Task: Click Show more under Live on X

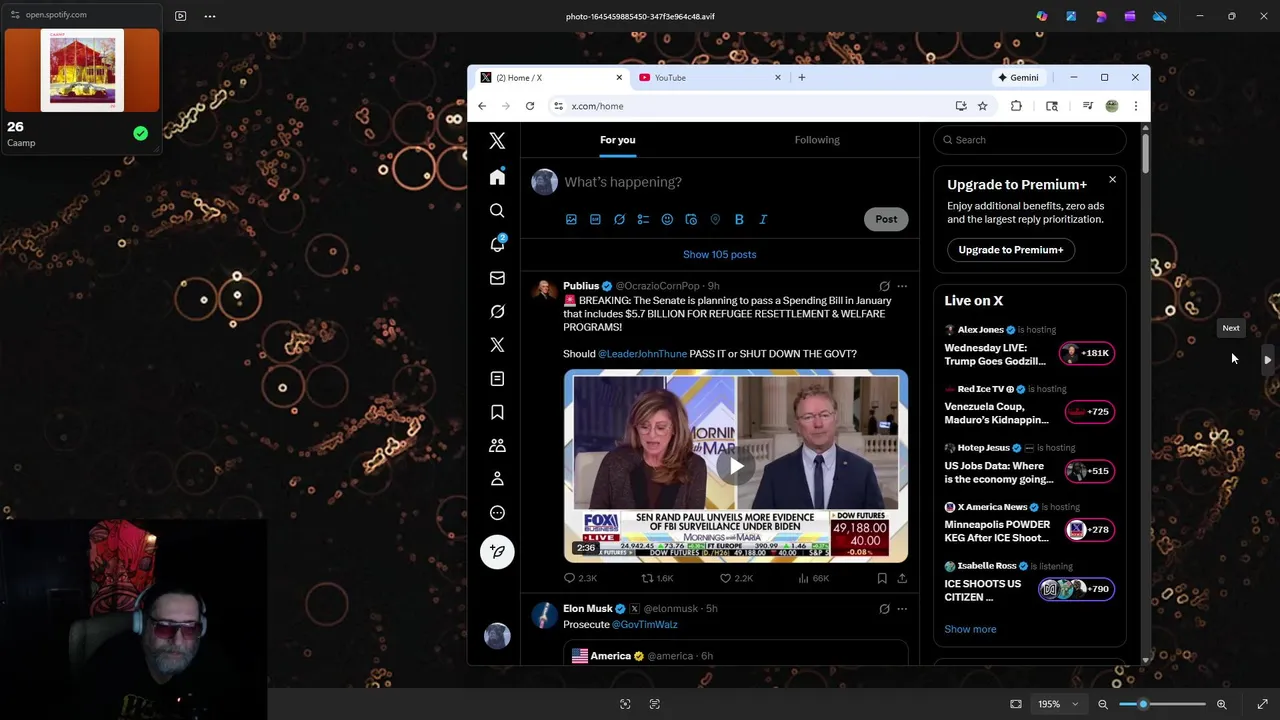Action: tap(970, 629)
